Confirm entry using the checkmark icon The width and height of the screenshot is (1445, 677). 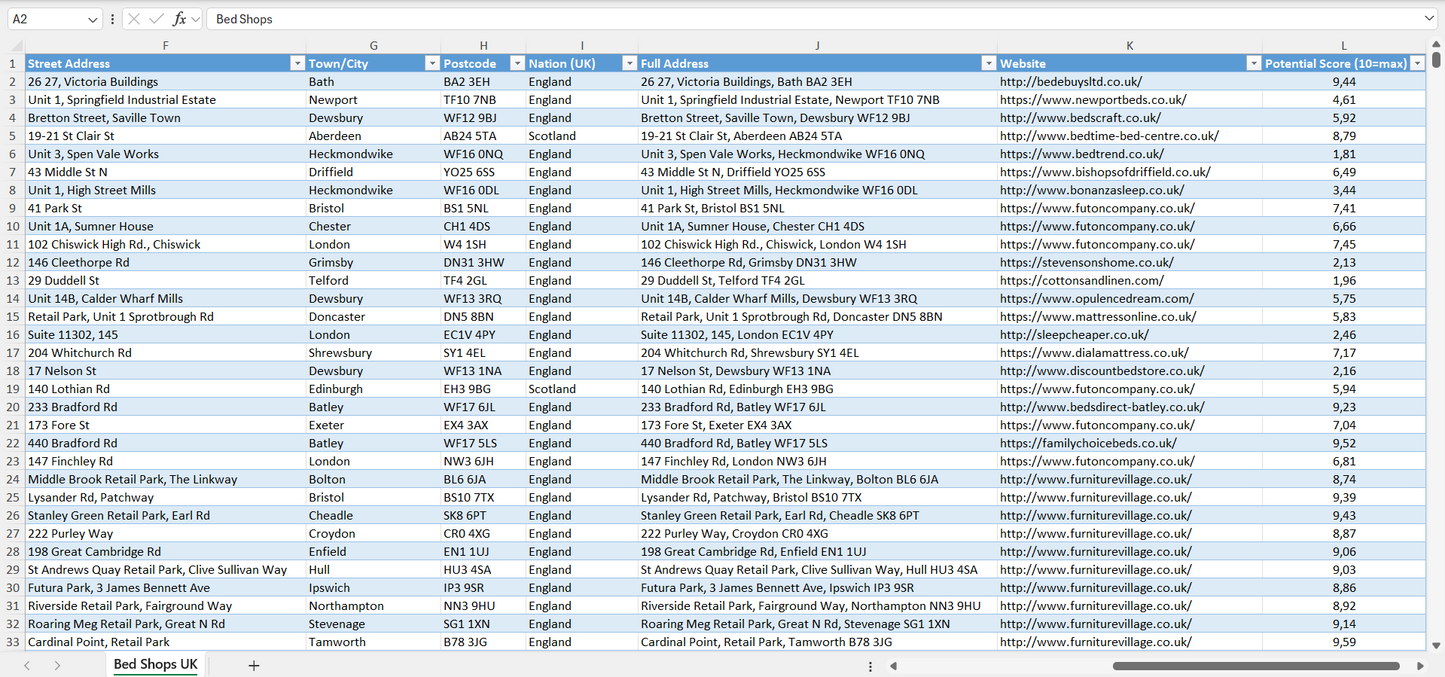[157, 18]
